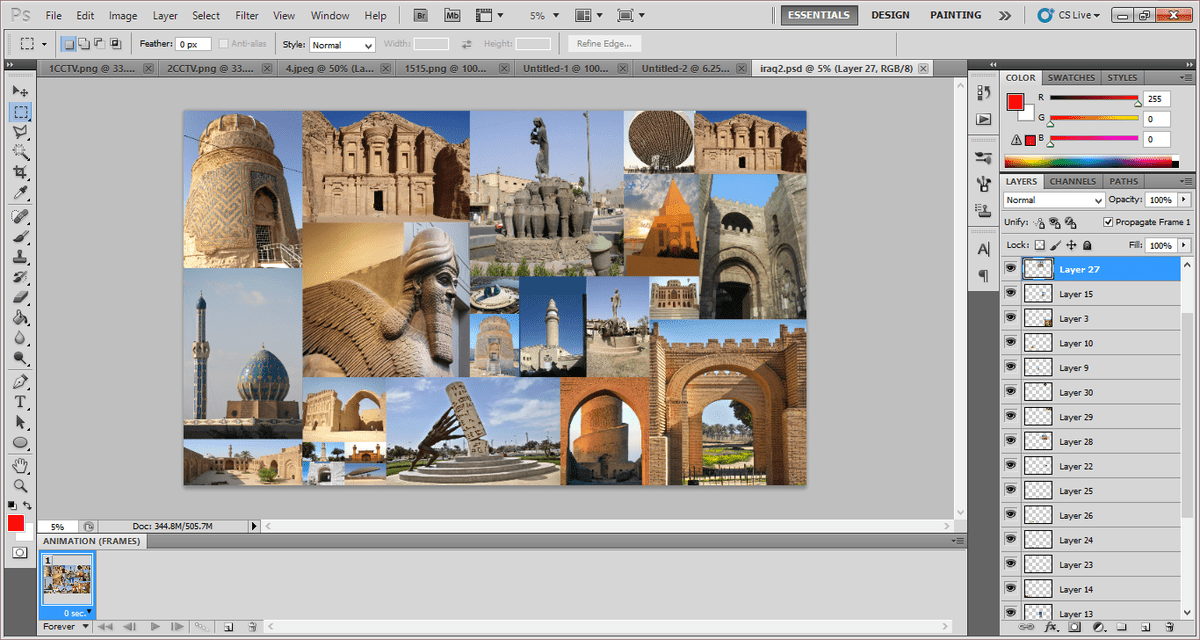The width and height of the screenshot is (1200, 640).
Task: Click the Essentials workspace button
Action: 819,16
